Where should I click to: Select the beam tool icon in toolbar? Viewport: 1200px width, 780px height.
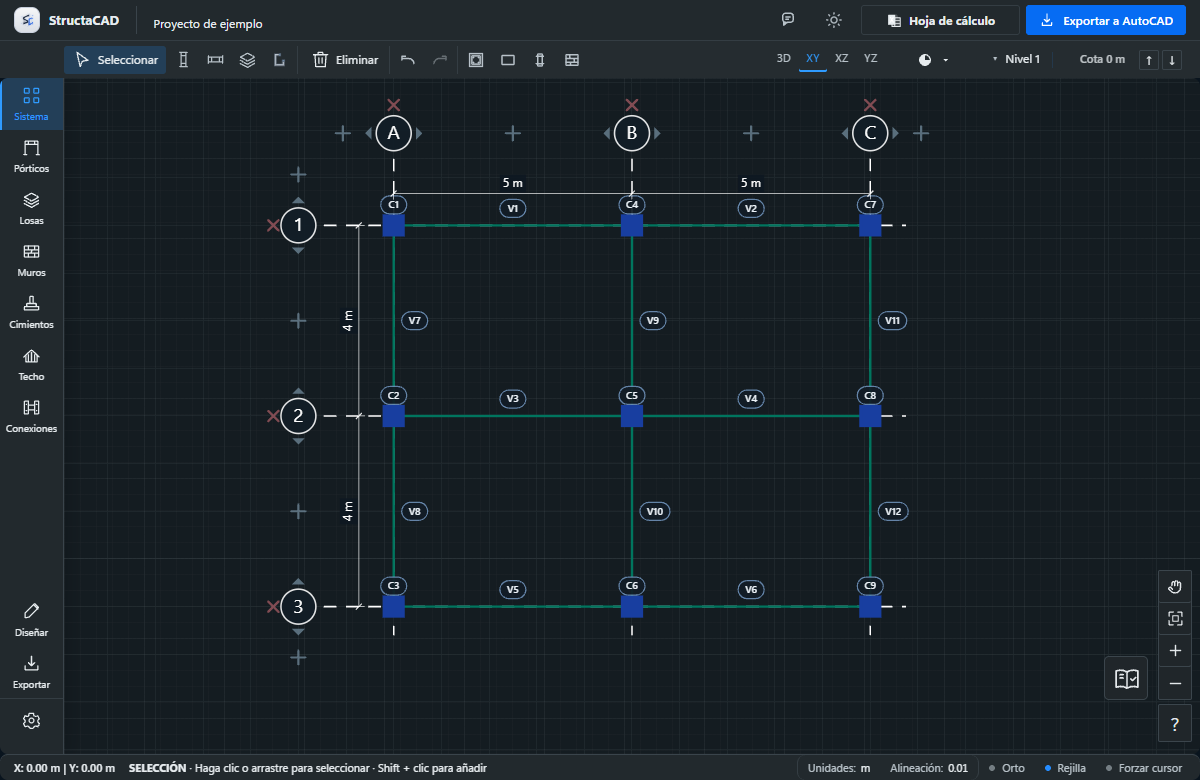tap(215, 60)
